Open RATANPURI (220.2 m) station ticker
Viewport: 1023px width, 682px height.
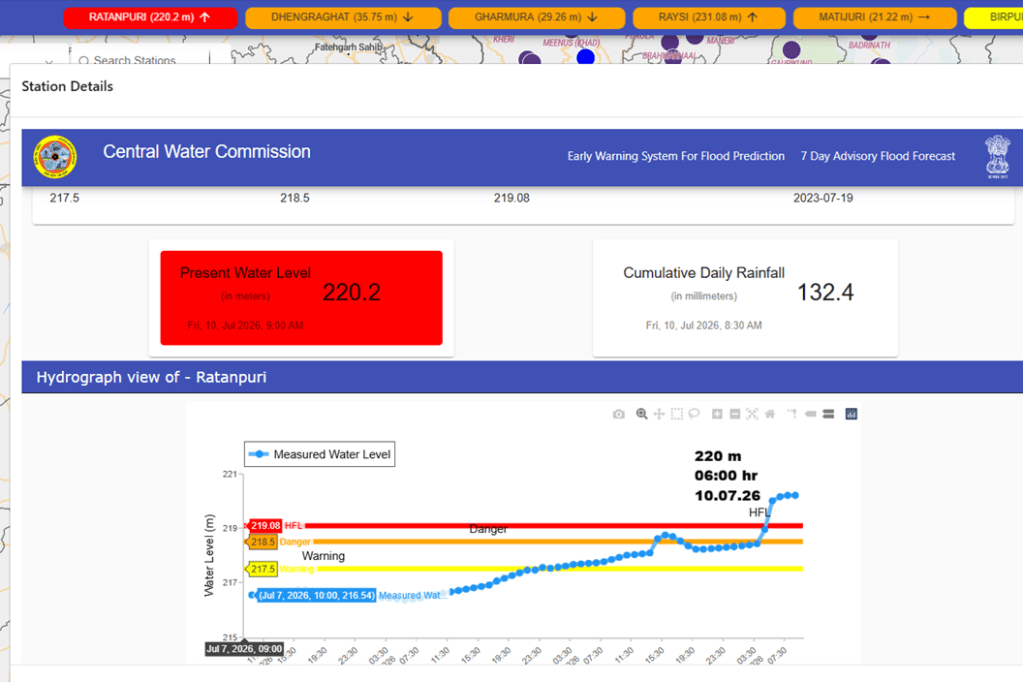click(150, 18)
